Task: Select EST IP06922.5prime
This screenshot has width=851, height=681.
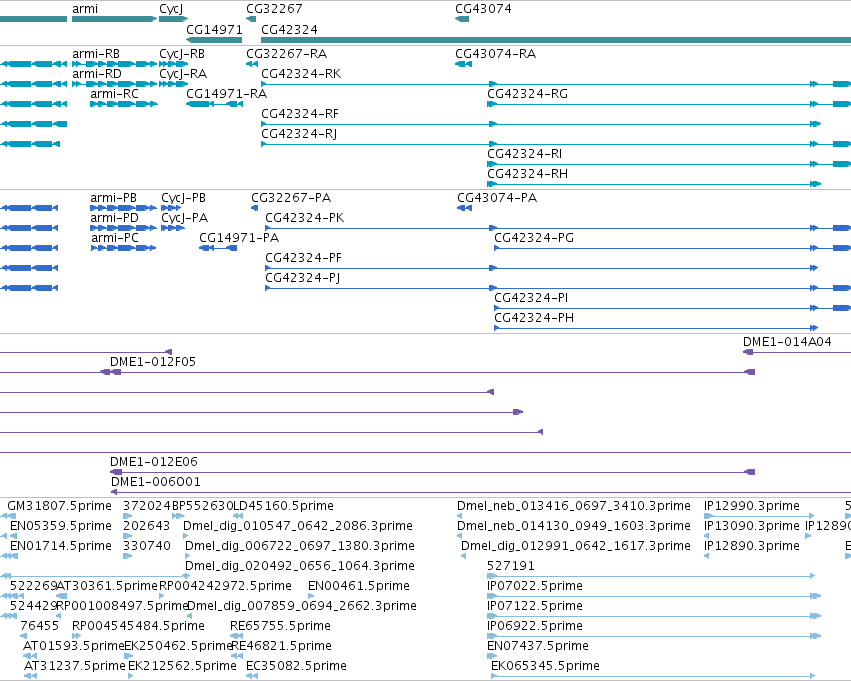Action: click(x=535, y=627)
